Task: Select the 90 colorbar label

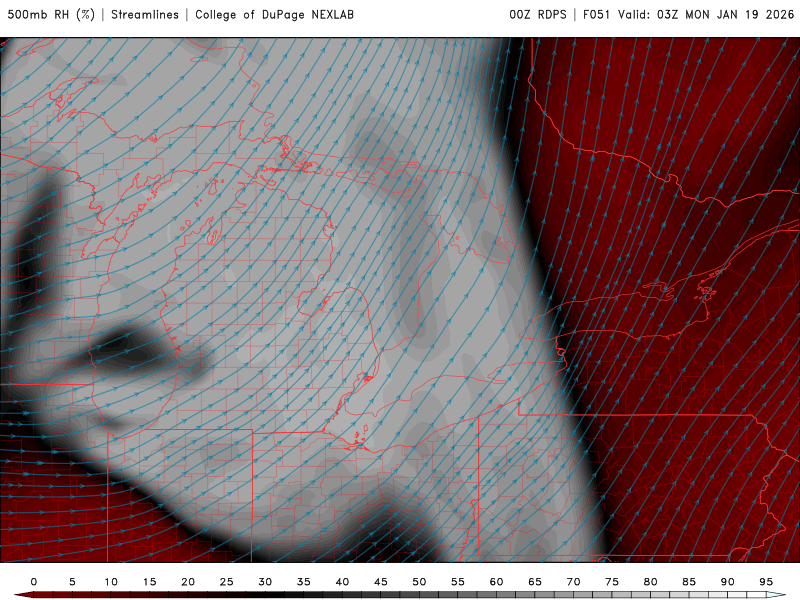Action: tap(727, 582)
